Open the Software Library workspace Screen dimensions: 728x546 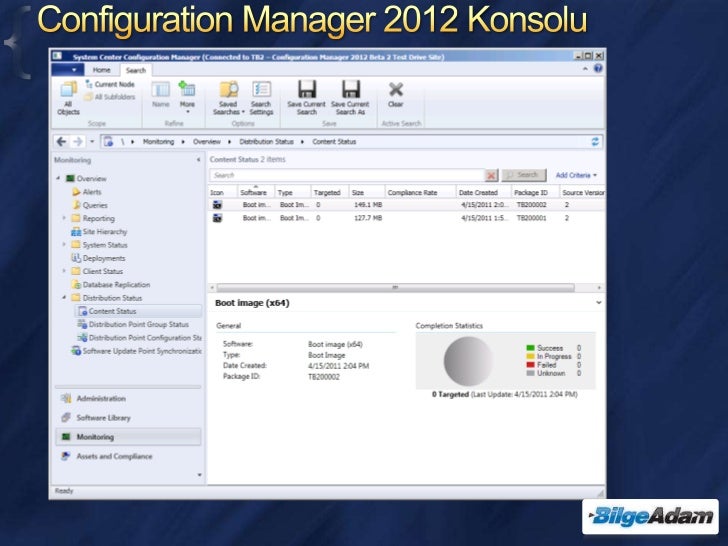(128, 417)
